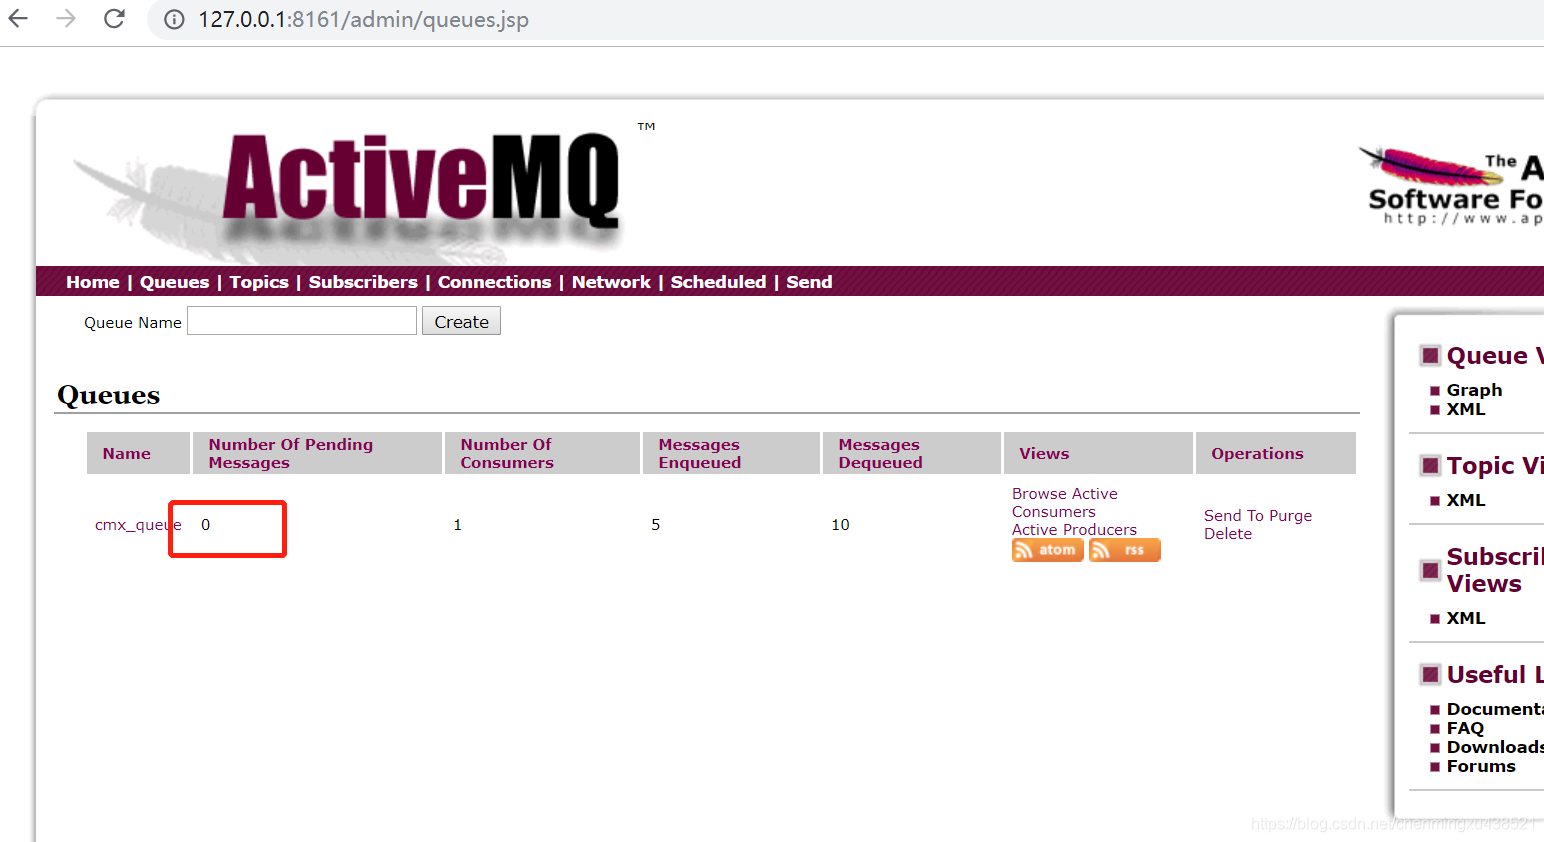Open Forums in Useful Links
The height and width of the screenshot is (842, 1544).
point(1481,766)
